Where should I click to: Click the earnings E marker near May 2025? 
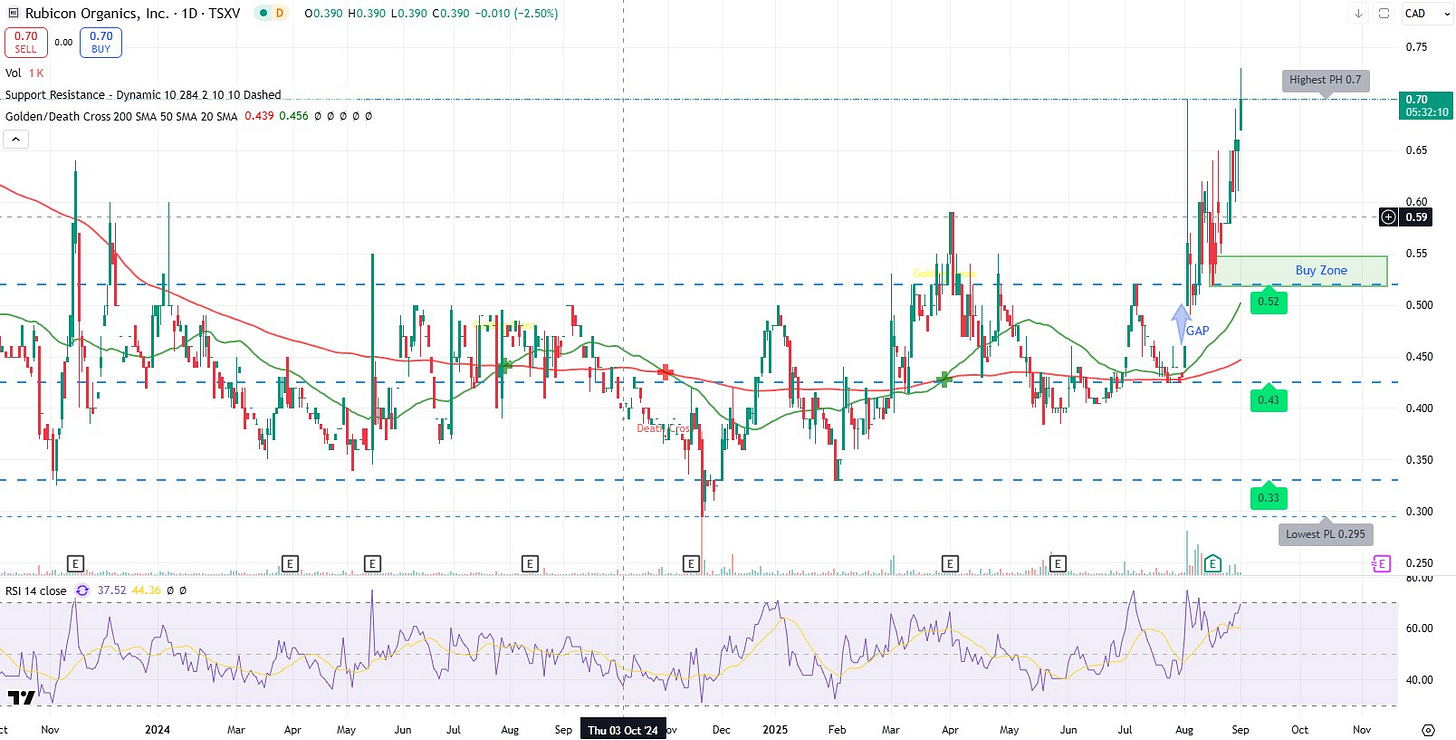pyautogui.click(x=1058, y=564)
